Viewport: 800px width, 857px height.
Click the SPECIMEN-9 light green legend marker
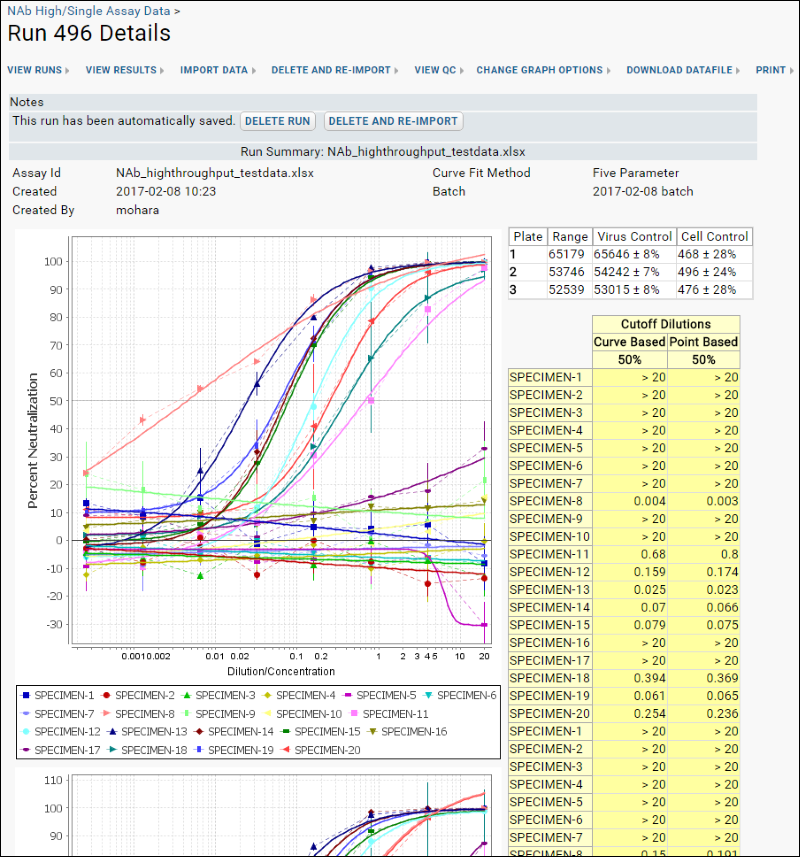point(186,714)
